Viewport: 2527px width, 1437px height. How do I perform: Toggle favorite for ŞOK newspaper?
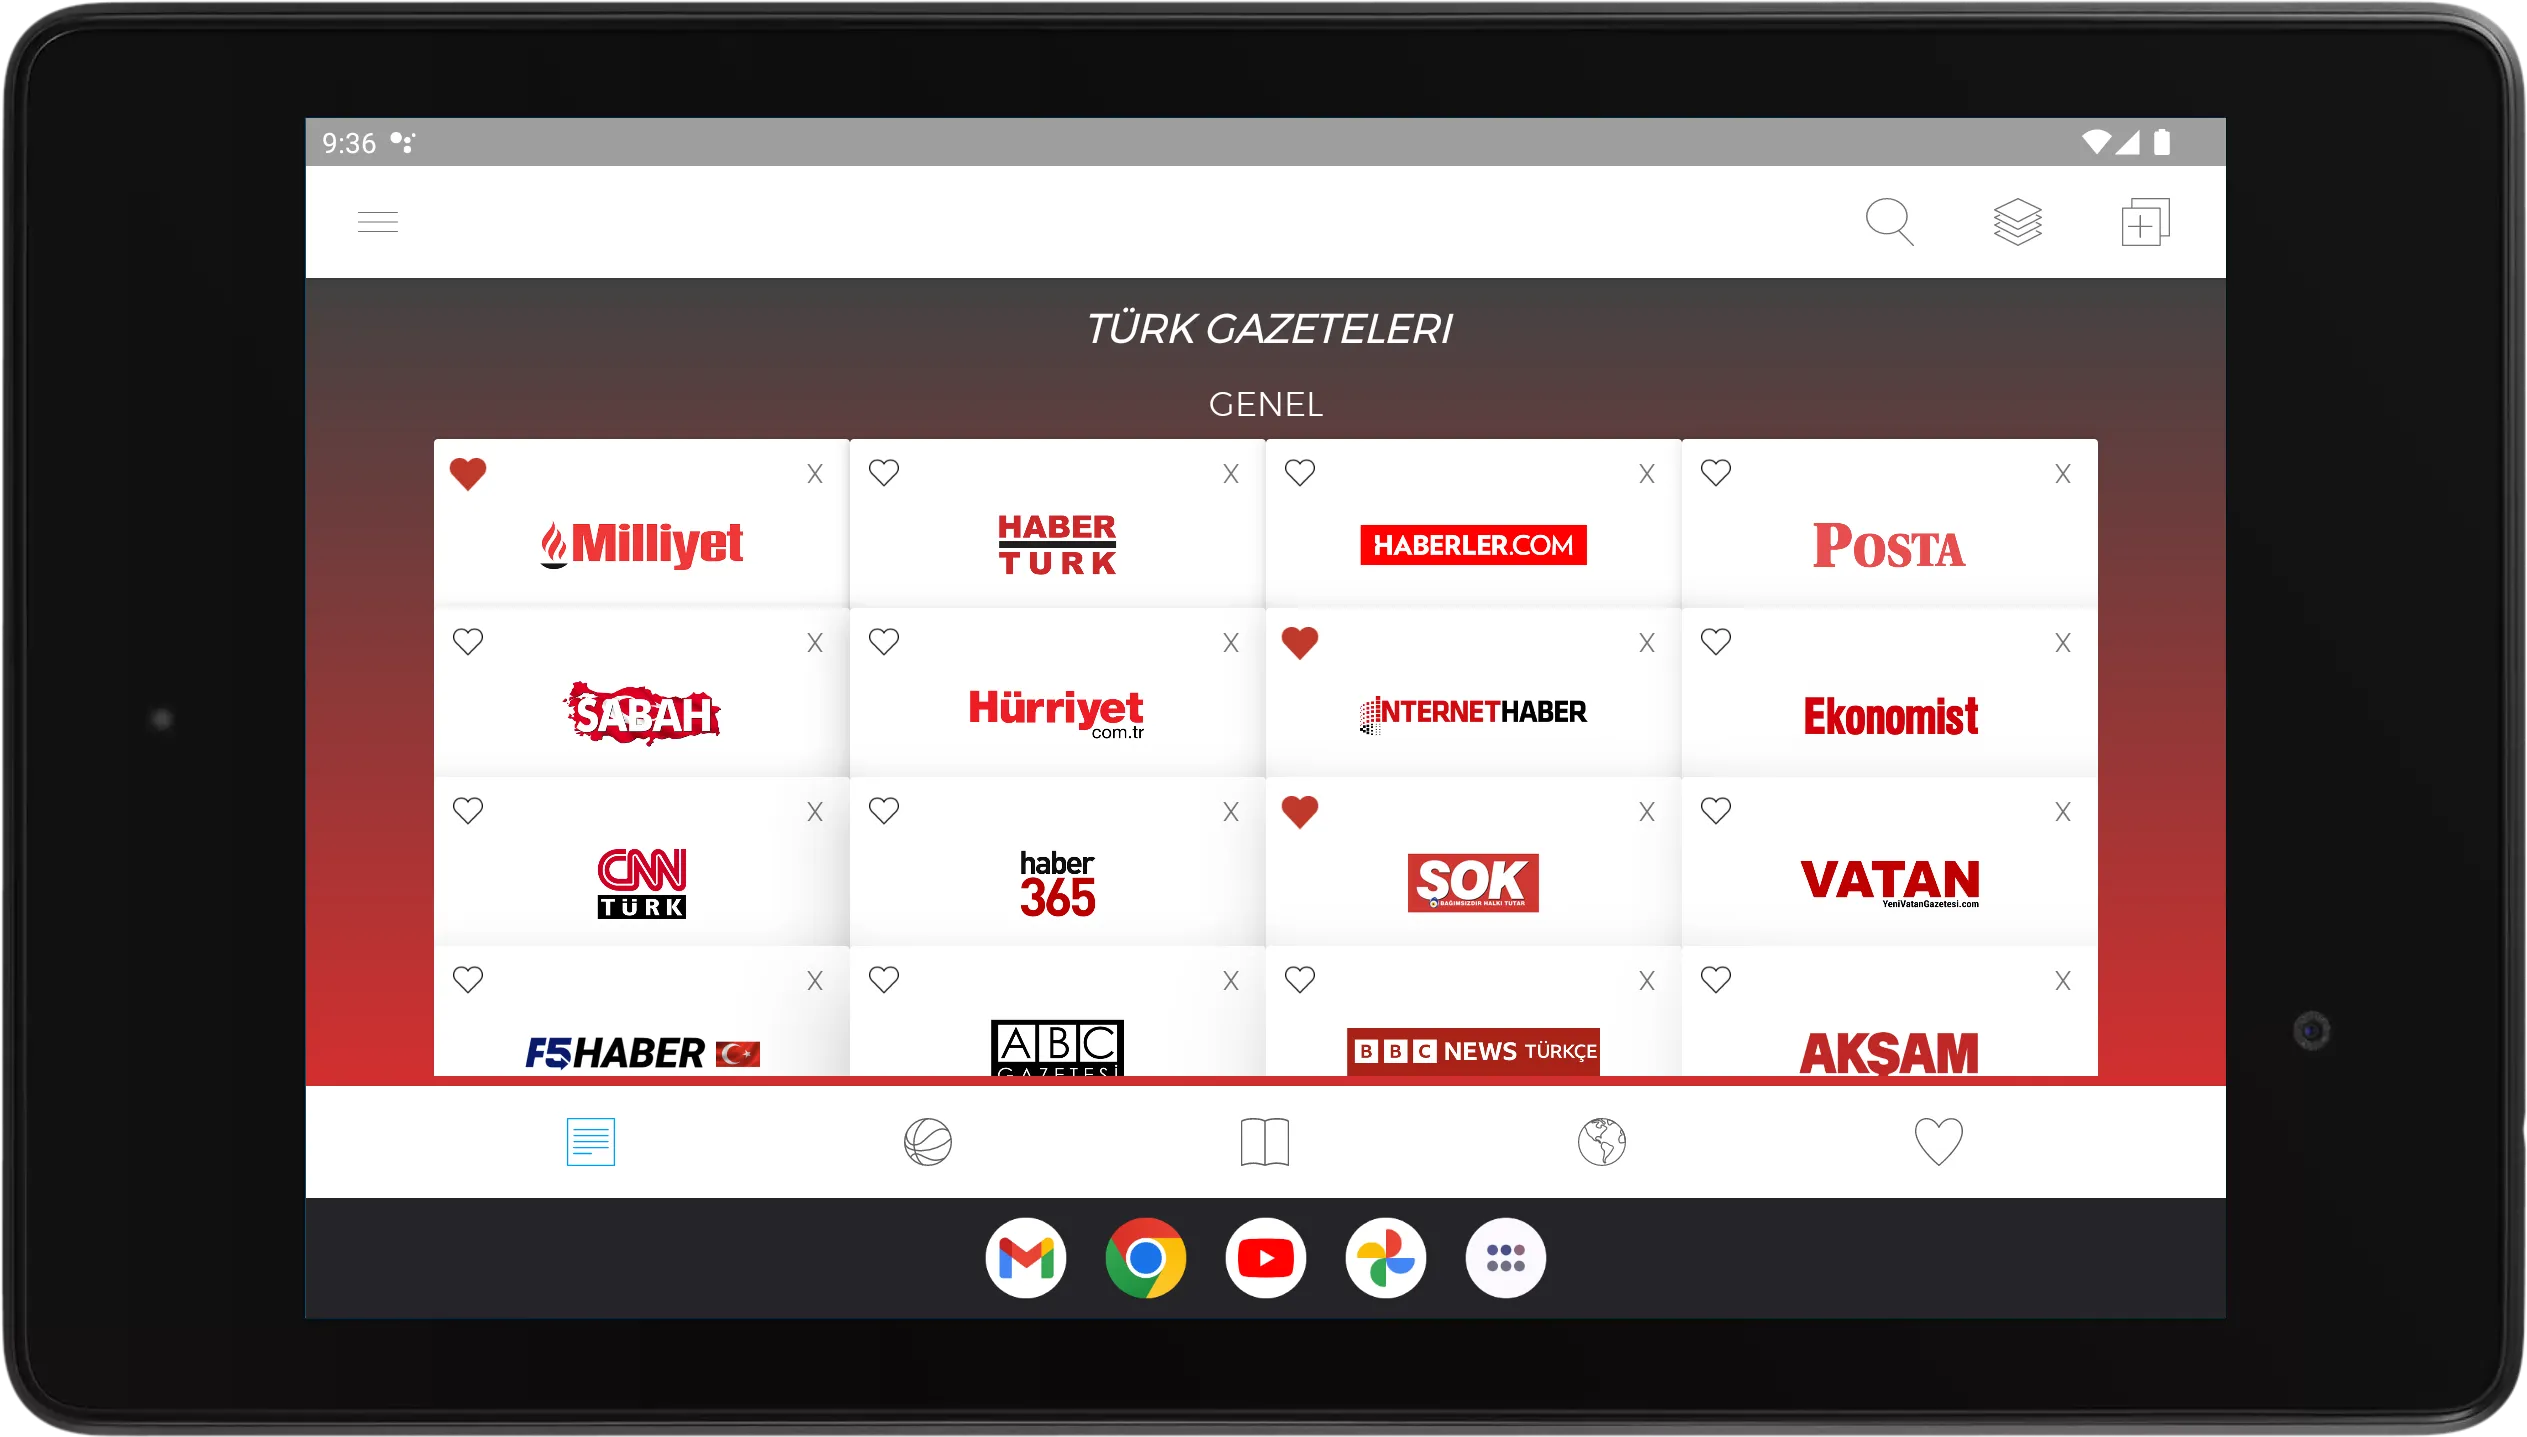point(1300,810)
